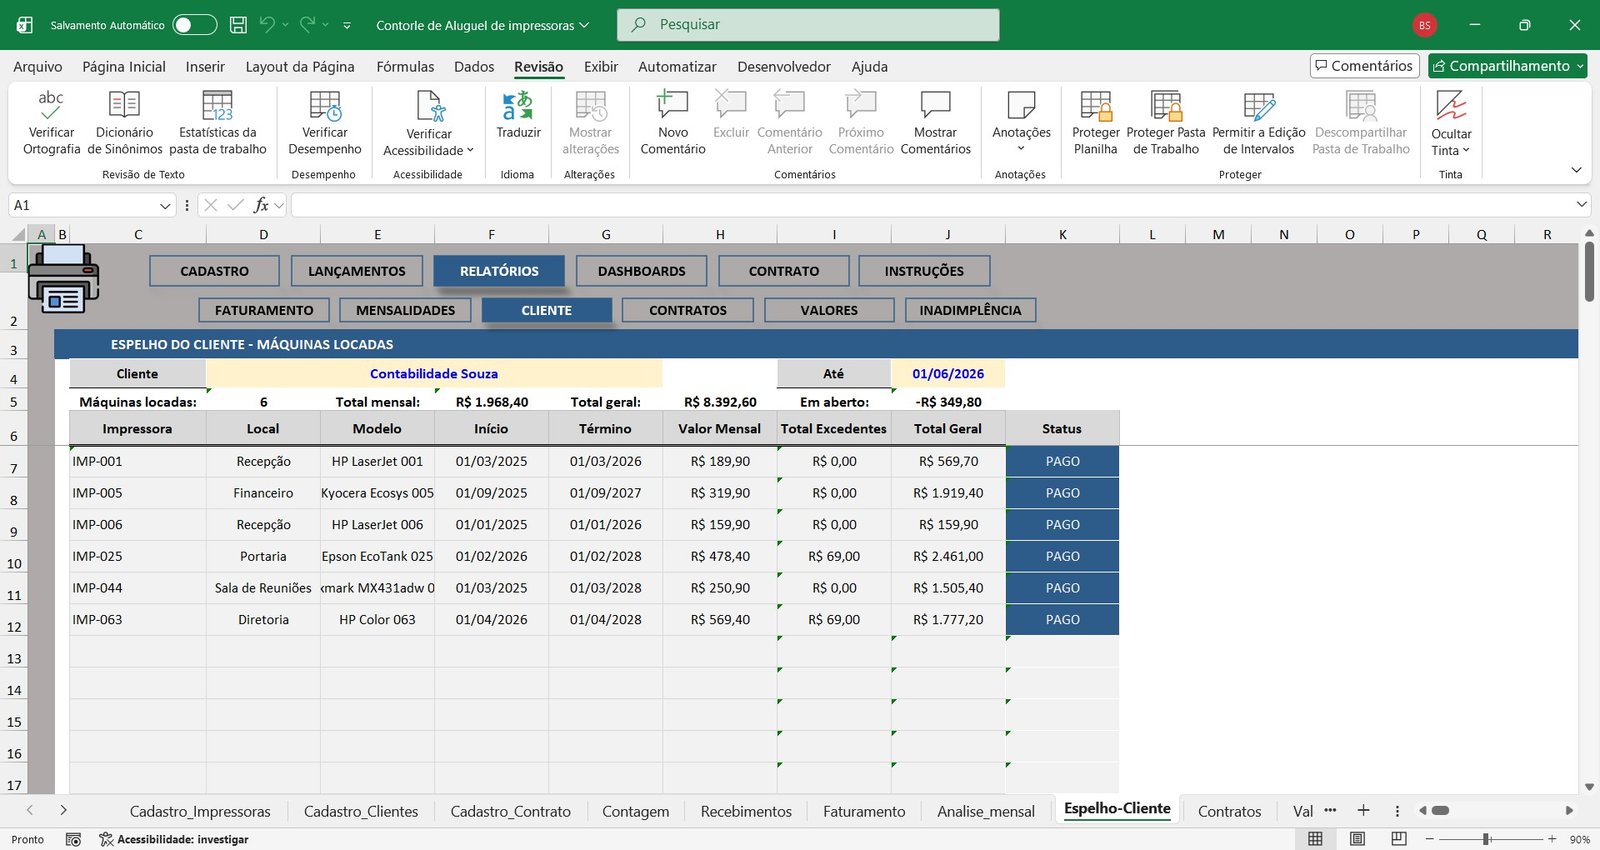Click the Verificar Acessibilidade icon
This screenshot has height=850, width=1600.
pos(429,106)
